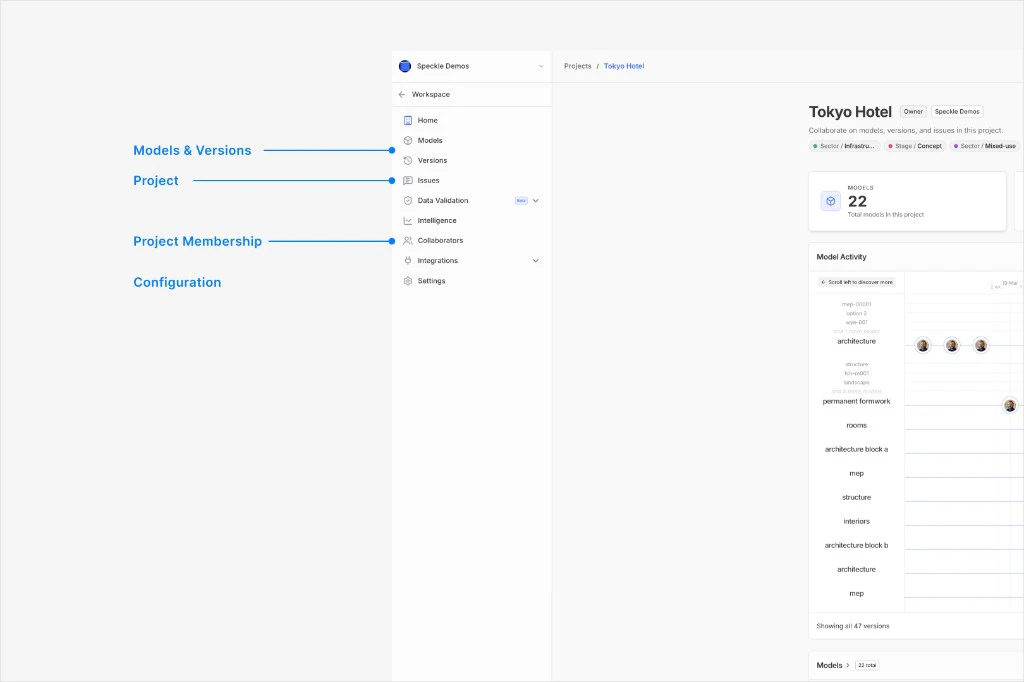The image size is (1024, 682).
Task: Select the architecture block b row
Action: click(x=856, y=545)
